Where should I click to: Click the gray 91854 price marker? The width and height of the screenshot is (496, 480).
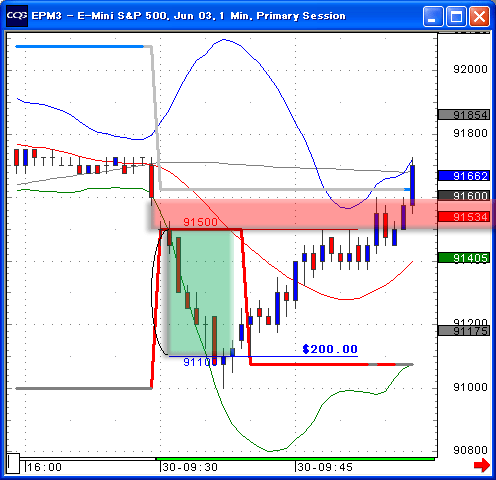[464, 115]
